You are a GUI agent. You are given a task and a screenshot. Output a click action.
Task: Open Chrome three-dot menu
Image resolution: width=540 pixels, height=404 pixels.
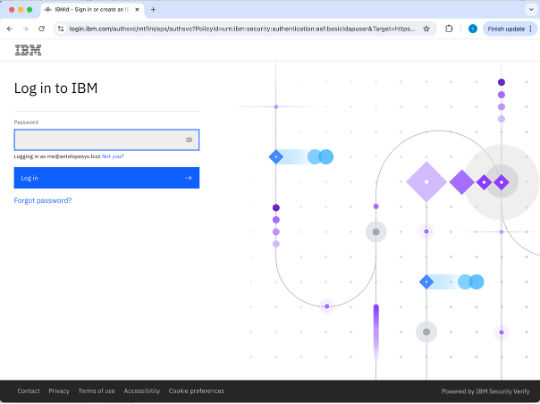coord(530,29)
